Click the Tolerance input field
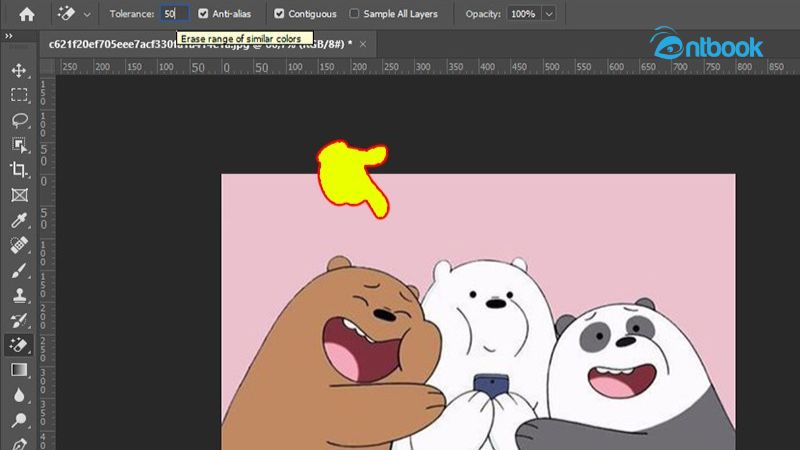Image resolution: width=800 pixels, height=450 pixels. (175, 14)
